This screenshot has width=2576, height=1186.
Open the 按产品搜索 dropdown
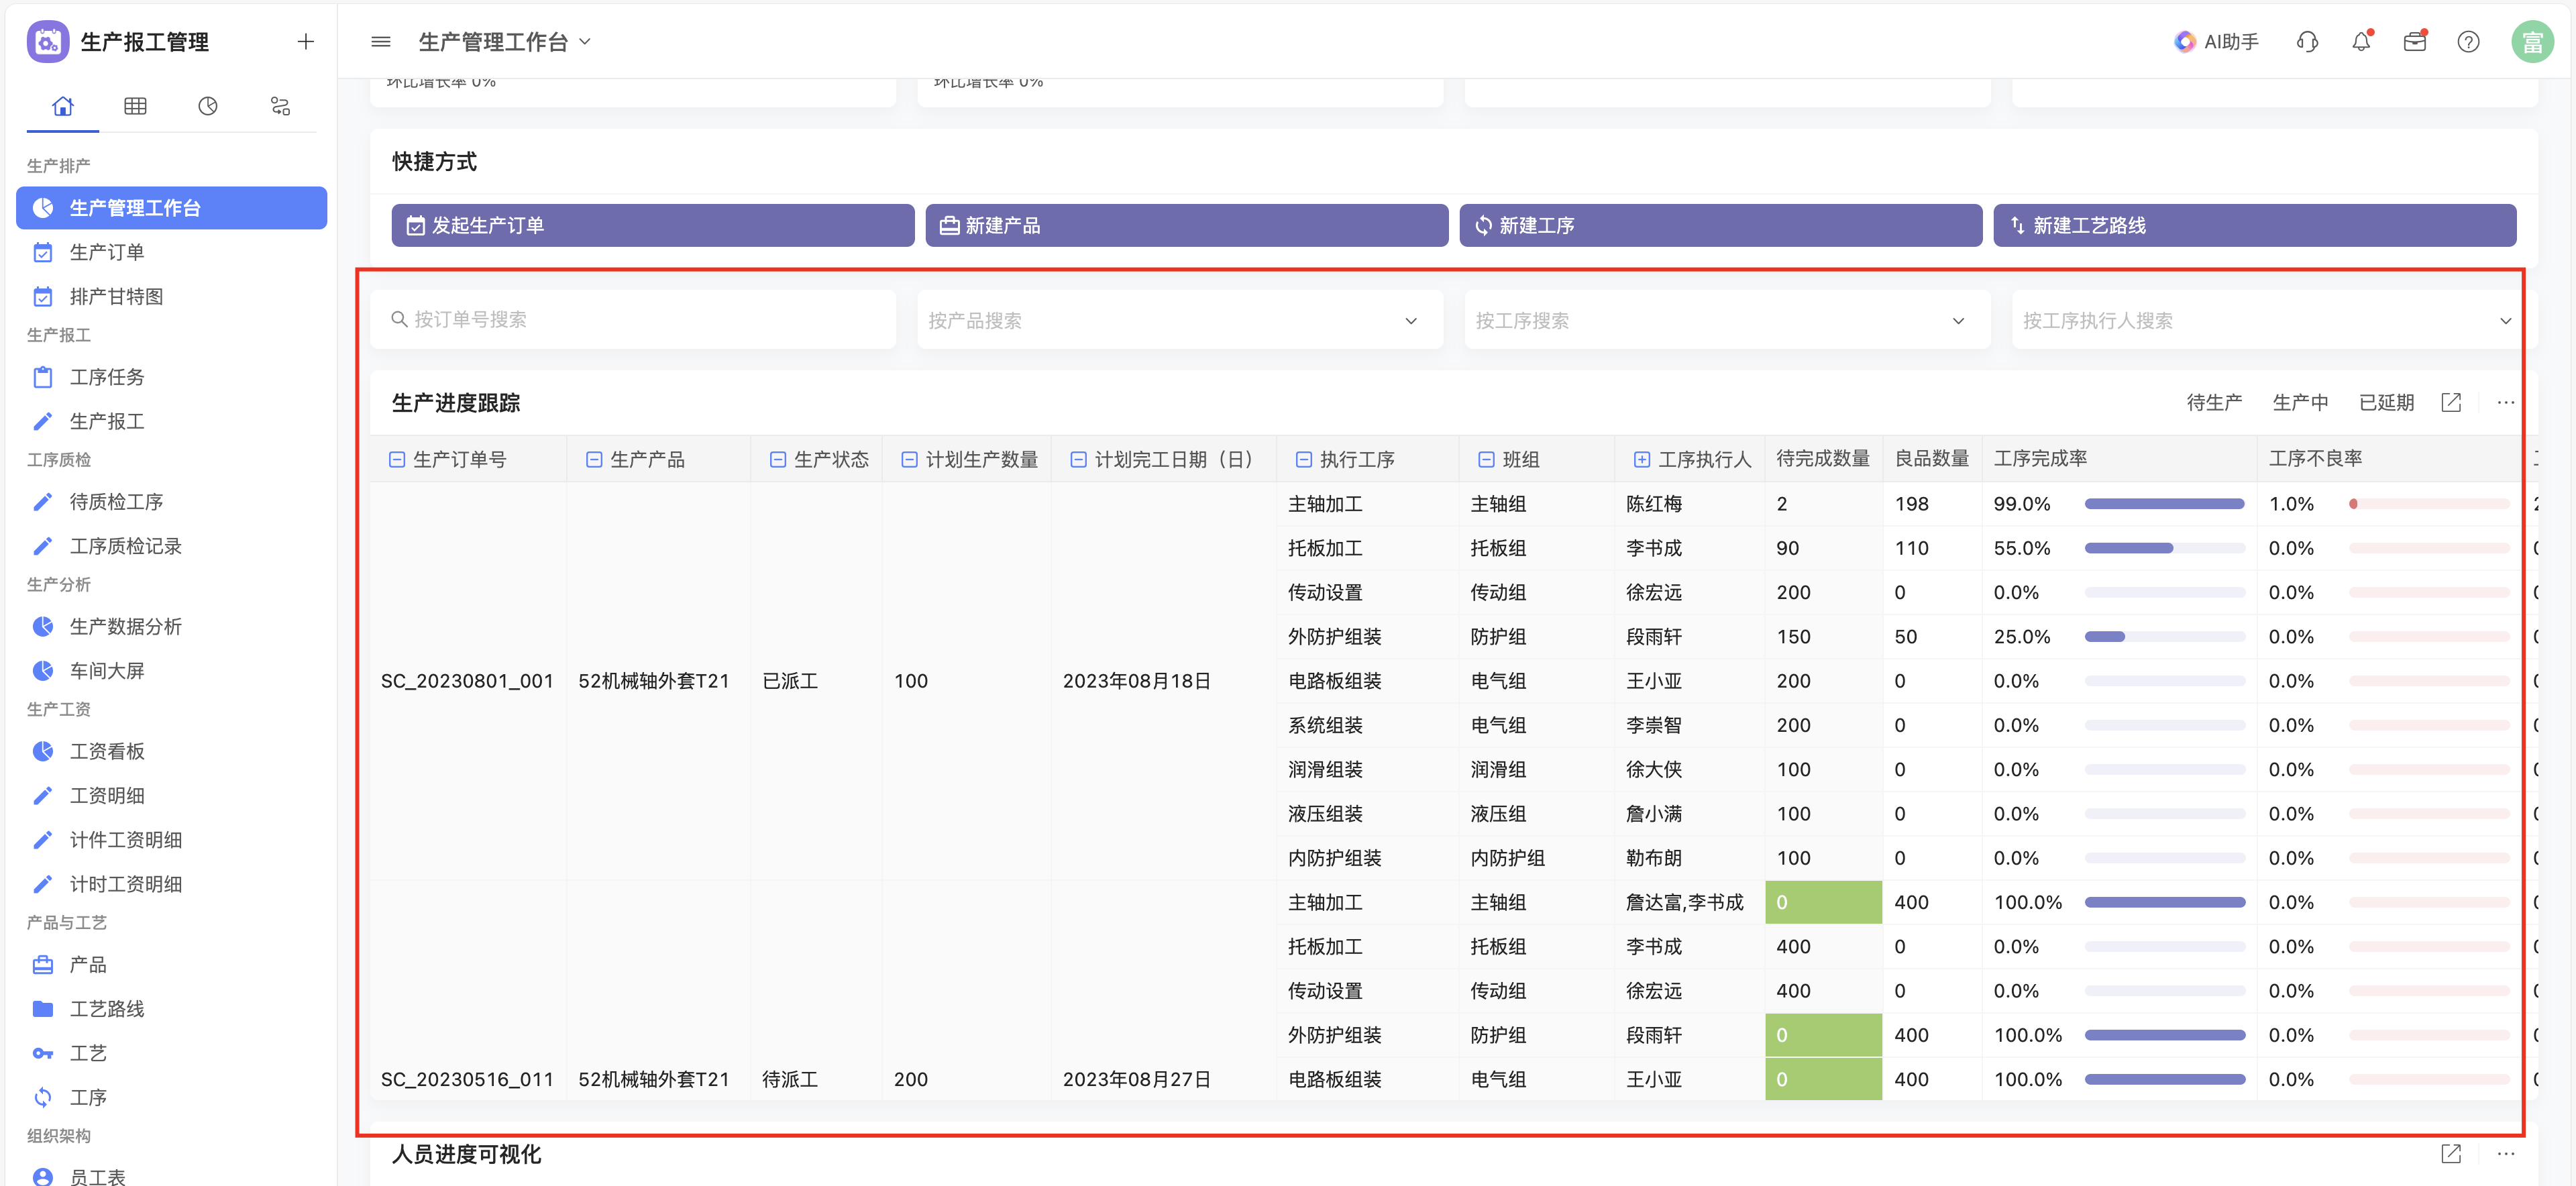point(1180,320)
